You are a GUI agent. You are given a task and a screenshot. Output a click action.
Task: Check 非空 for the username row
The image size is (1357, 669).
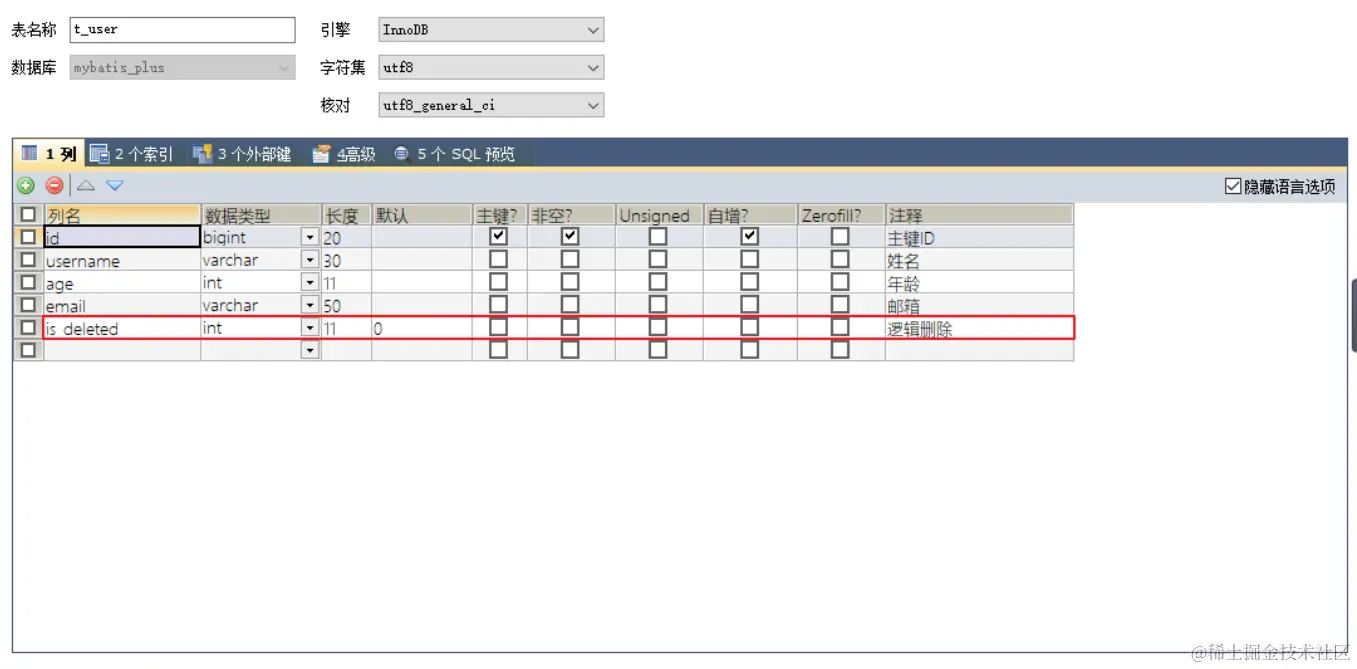(570, 259)
